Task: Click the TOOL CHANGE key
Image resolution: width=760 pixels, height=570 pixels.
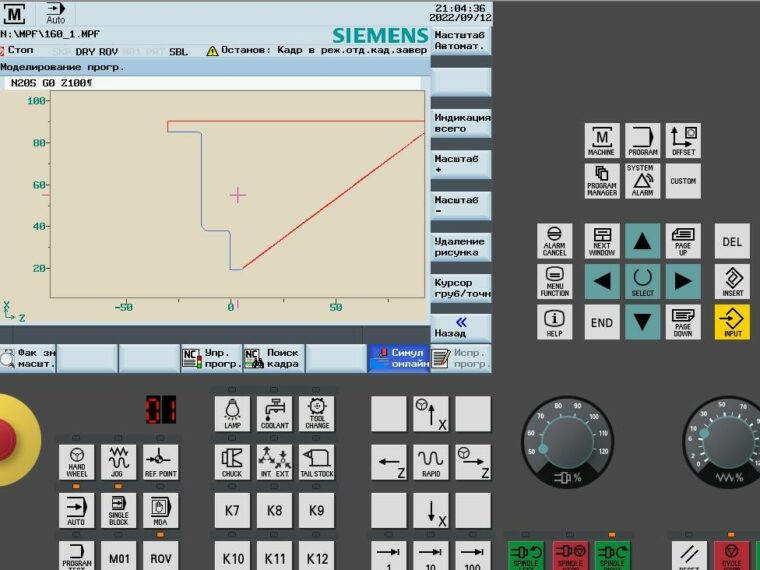Action: tap(317, 414)
